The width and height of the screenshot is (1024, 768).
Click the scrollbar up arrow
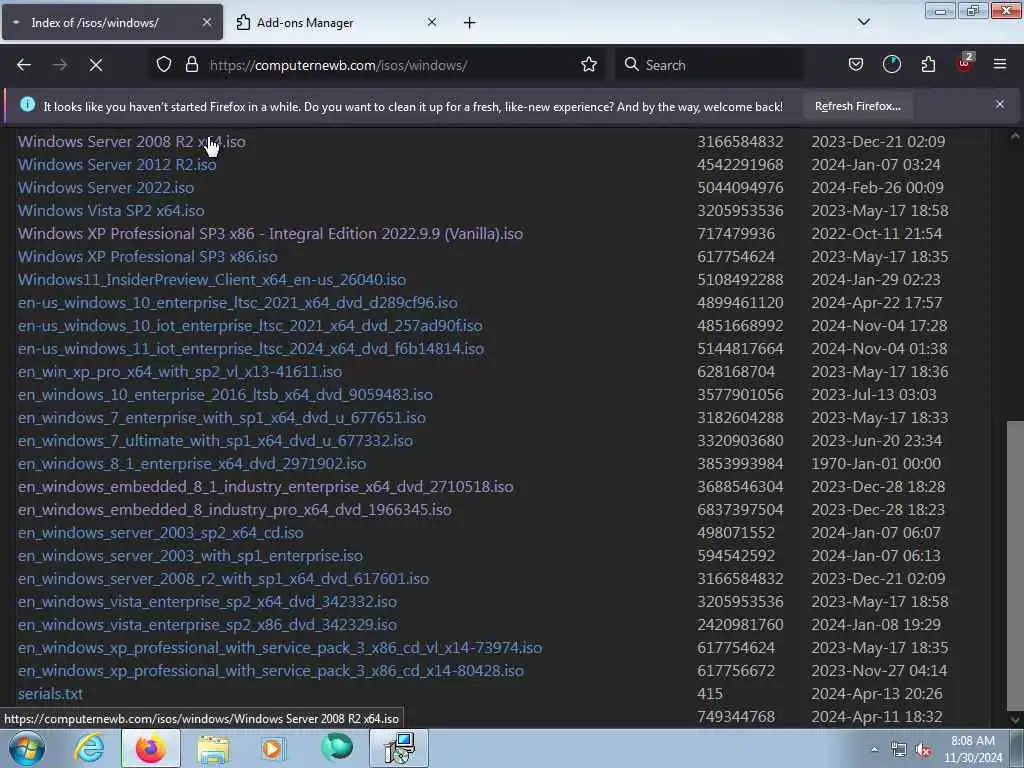pyautogui.click(x=1015, y=136)
